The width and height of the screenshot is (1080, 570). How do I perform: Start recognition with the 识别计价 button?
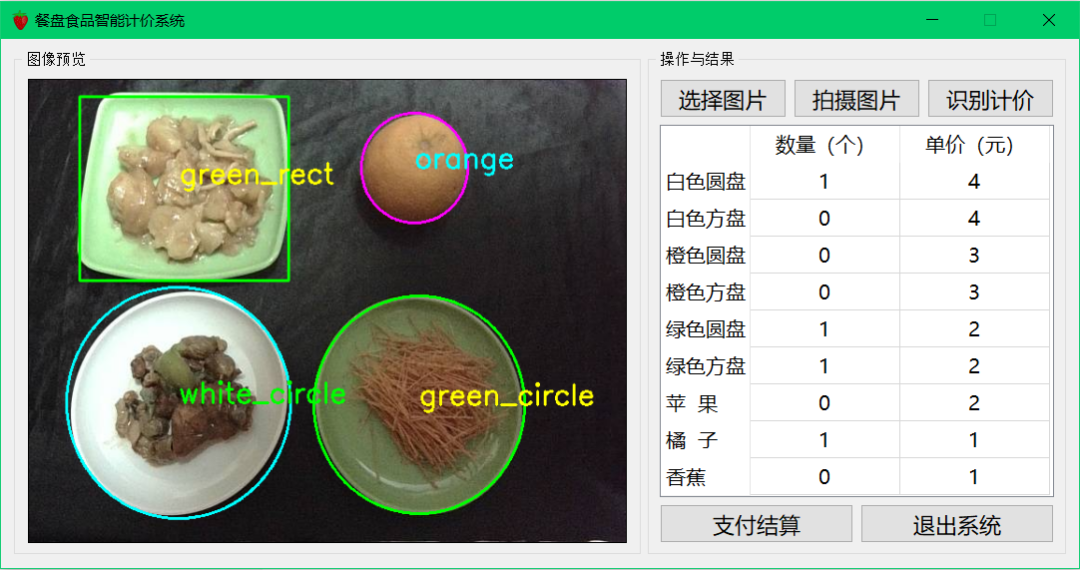click(x=990, y=99)
